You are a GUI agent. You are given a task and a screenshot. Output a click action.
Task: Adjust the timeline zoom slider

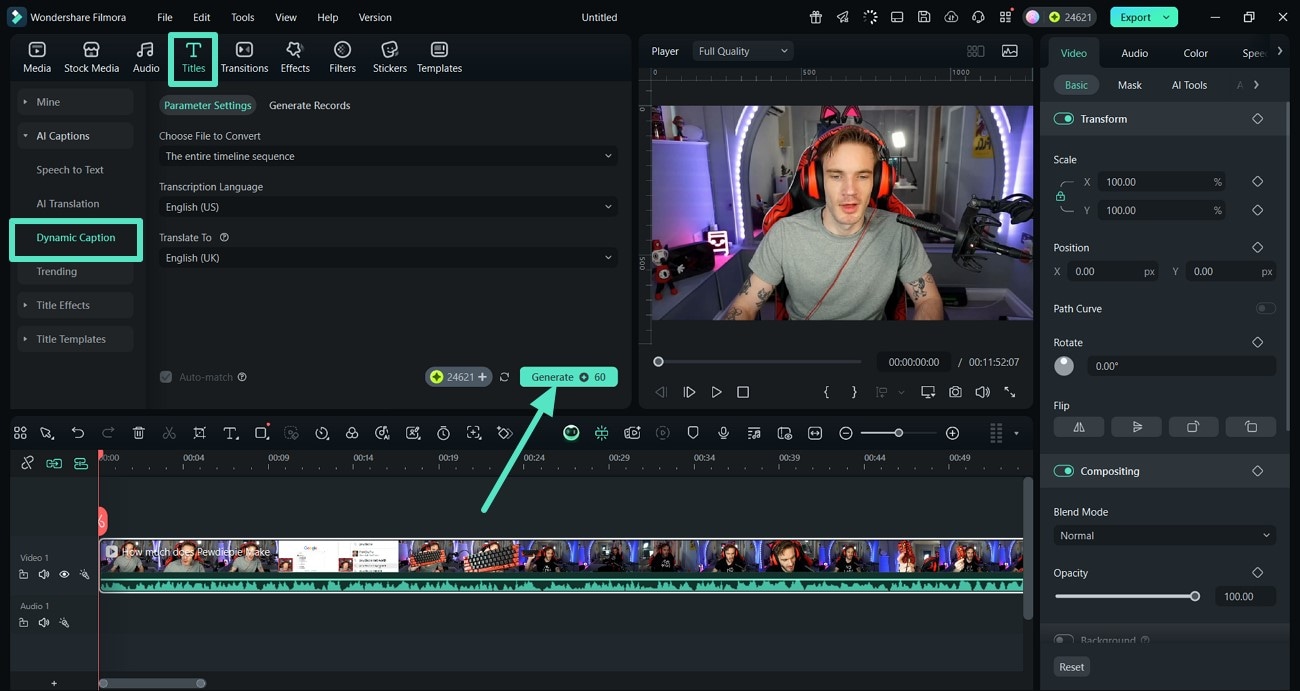[x=899, y=433]
